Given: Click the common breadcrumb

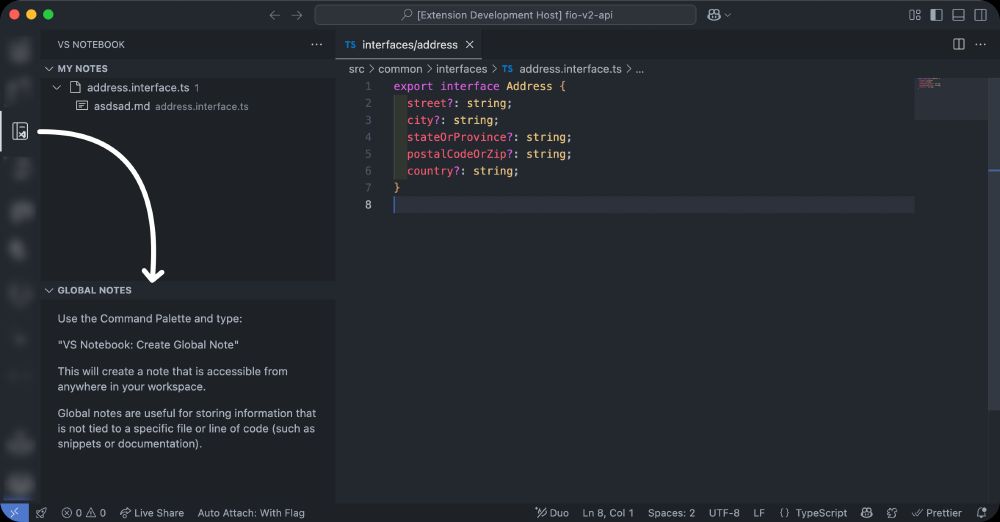Looking at the screenshot, I should pyautogui.click(x=400, y=69).
